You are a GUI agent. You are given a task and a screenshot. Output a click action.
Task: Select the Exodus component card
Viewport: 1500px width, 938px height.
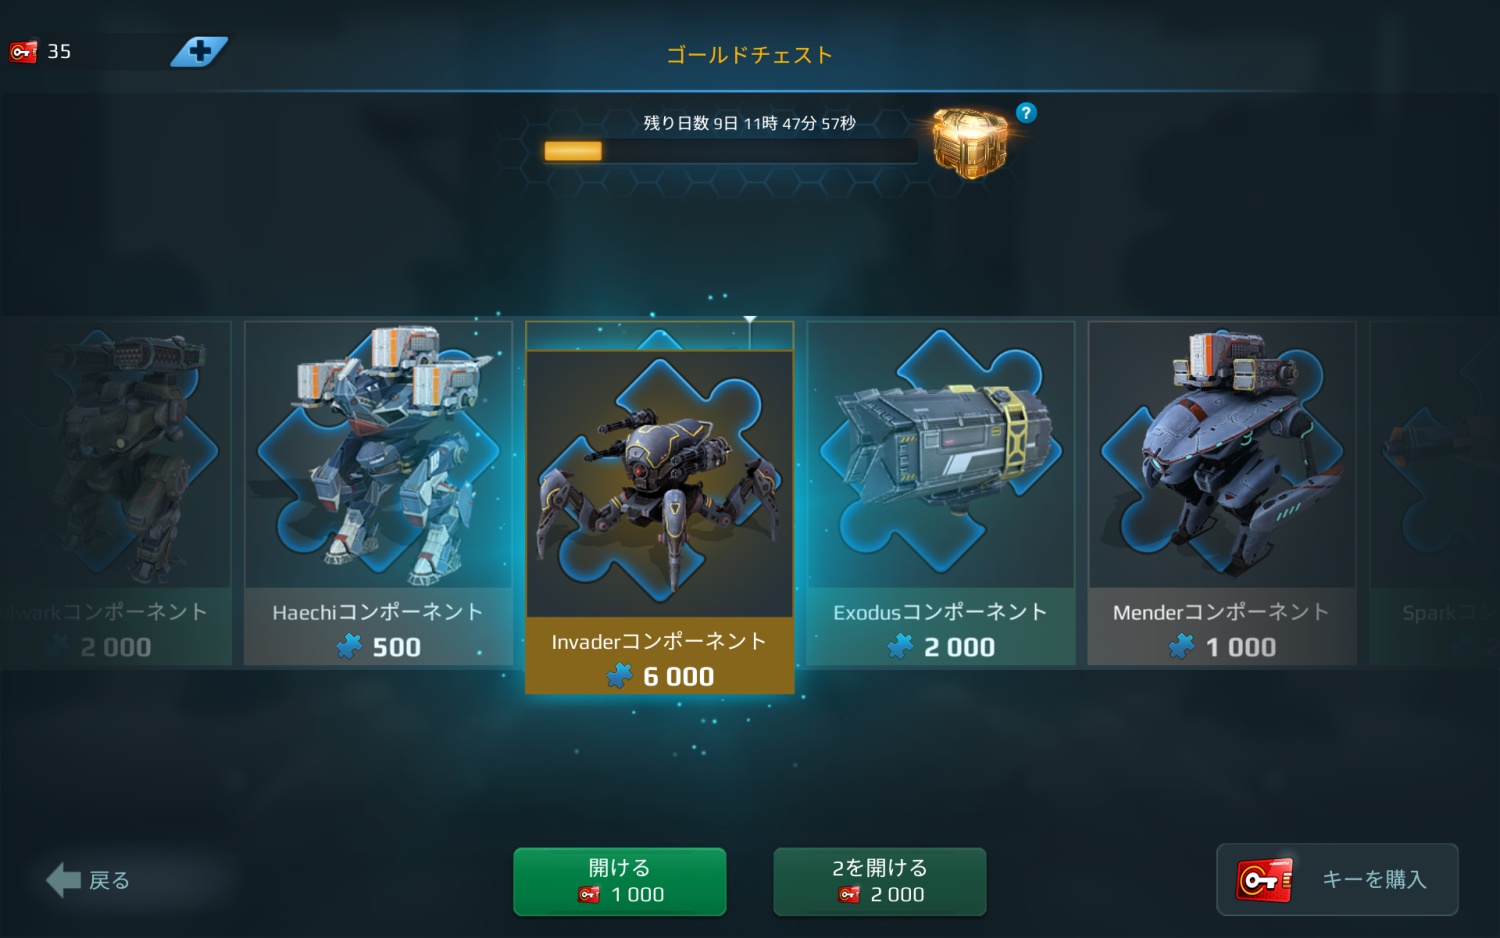941,493
